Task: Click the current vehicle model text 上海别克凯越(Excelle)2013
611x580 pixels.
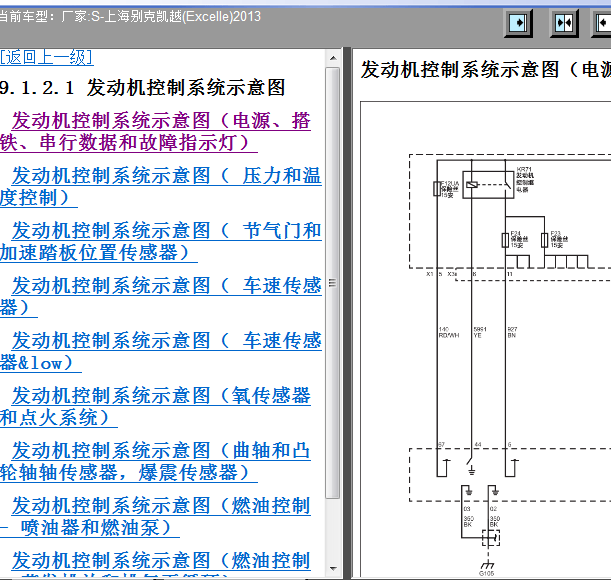Action: 175,16
